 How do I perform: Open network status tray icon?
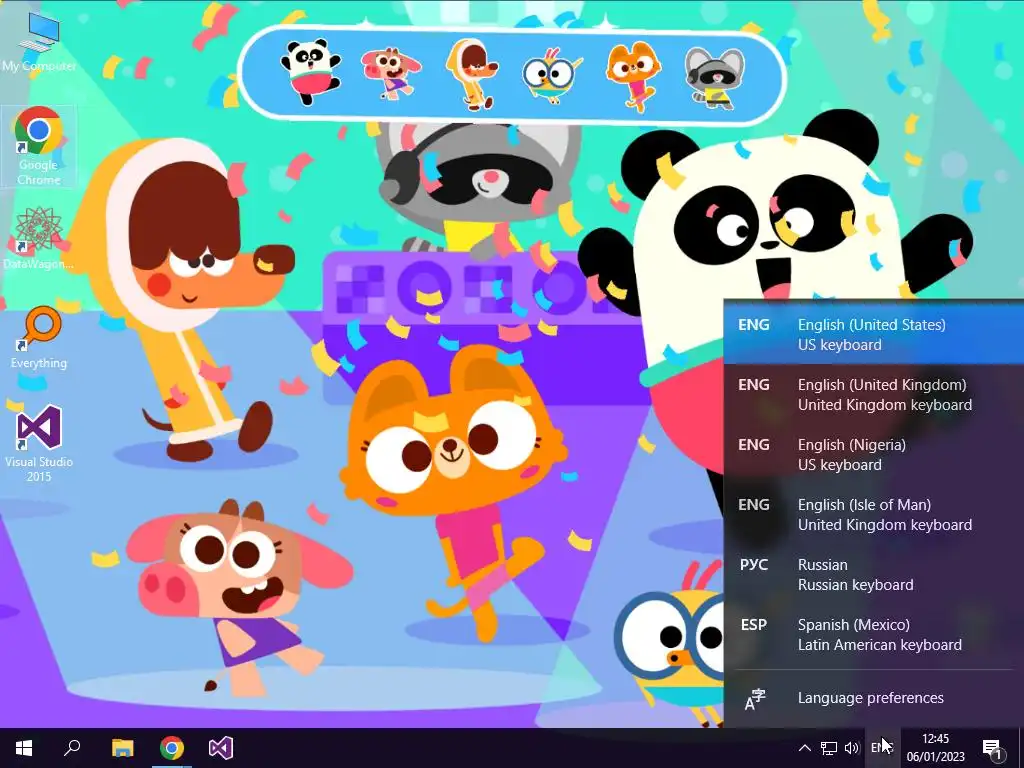click(829, 748)
